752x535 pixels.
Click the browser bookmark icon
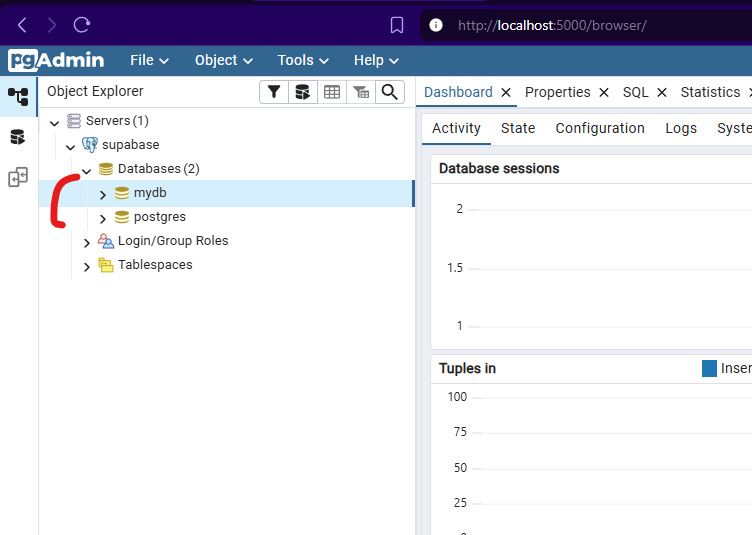tap(397, 25)
